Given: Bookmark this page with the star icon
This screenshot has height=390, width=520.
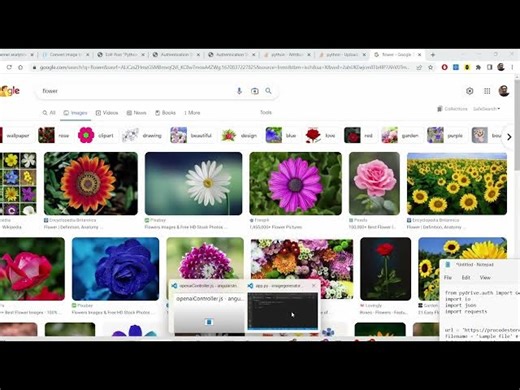Looking at the screenshot, I should coord(430,67).
